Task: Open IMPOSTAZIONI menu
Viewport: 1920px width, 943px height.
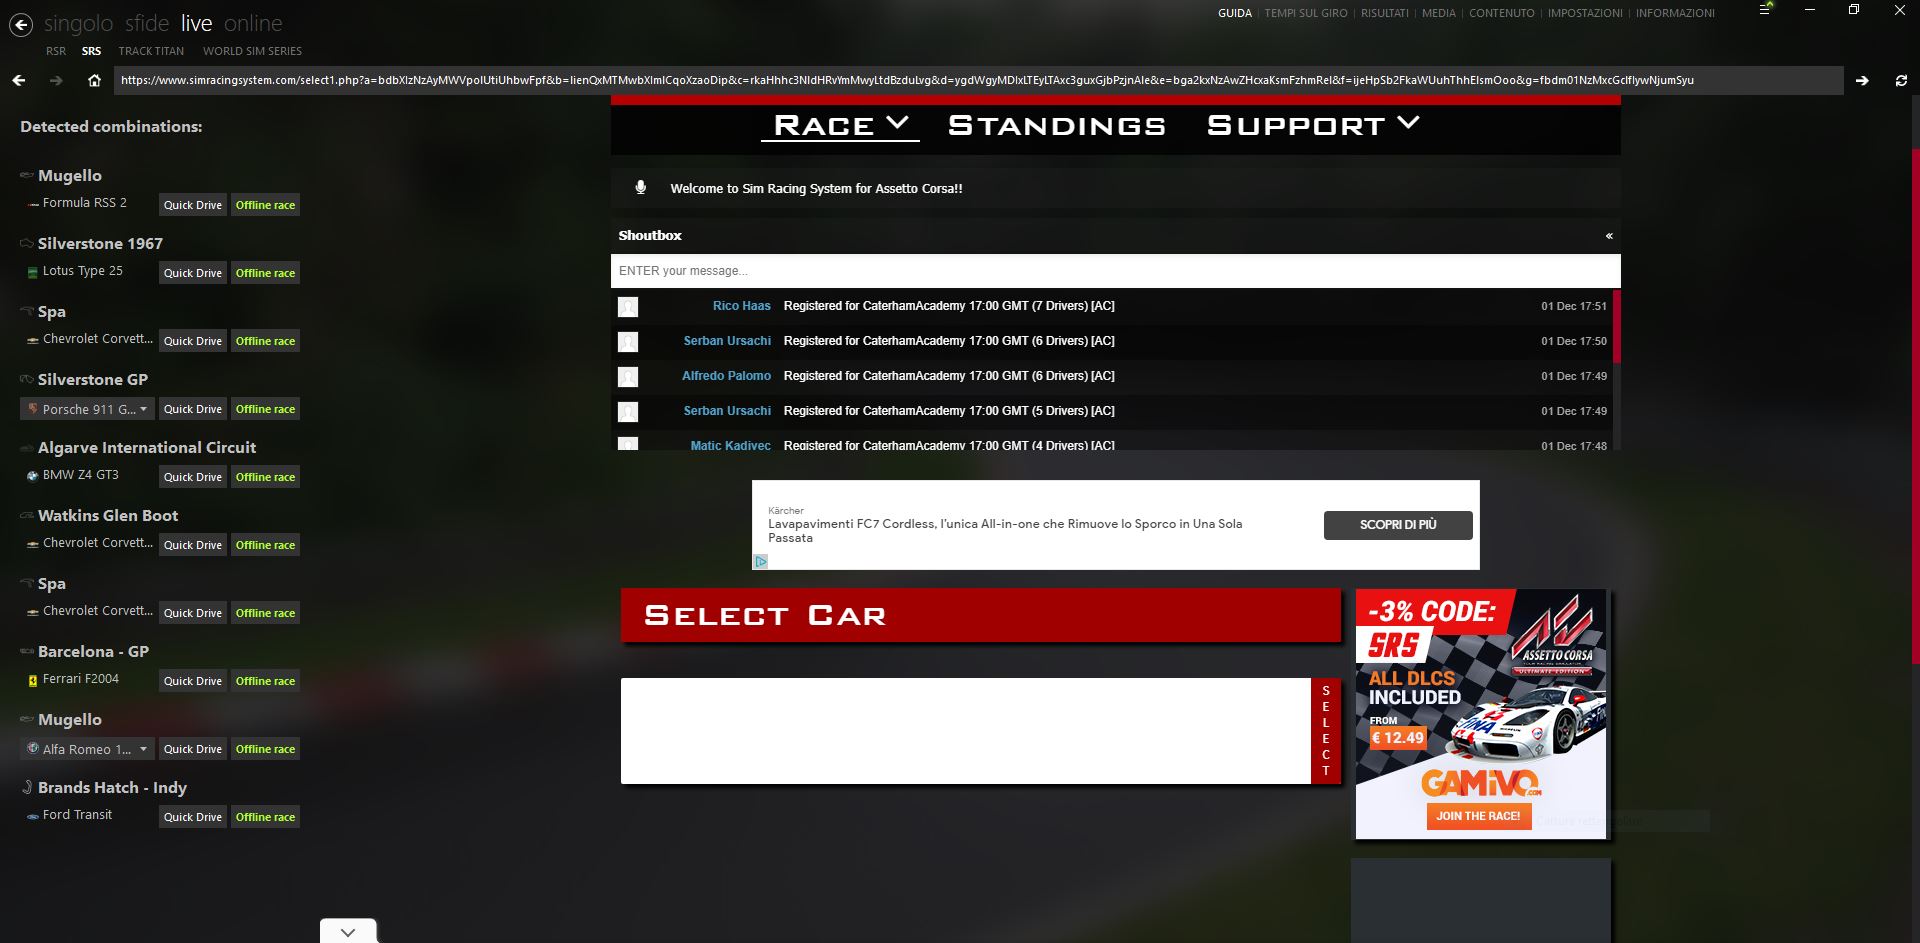Action: 1585,13
